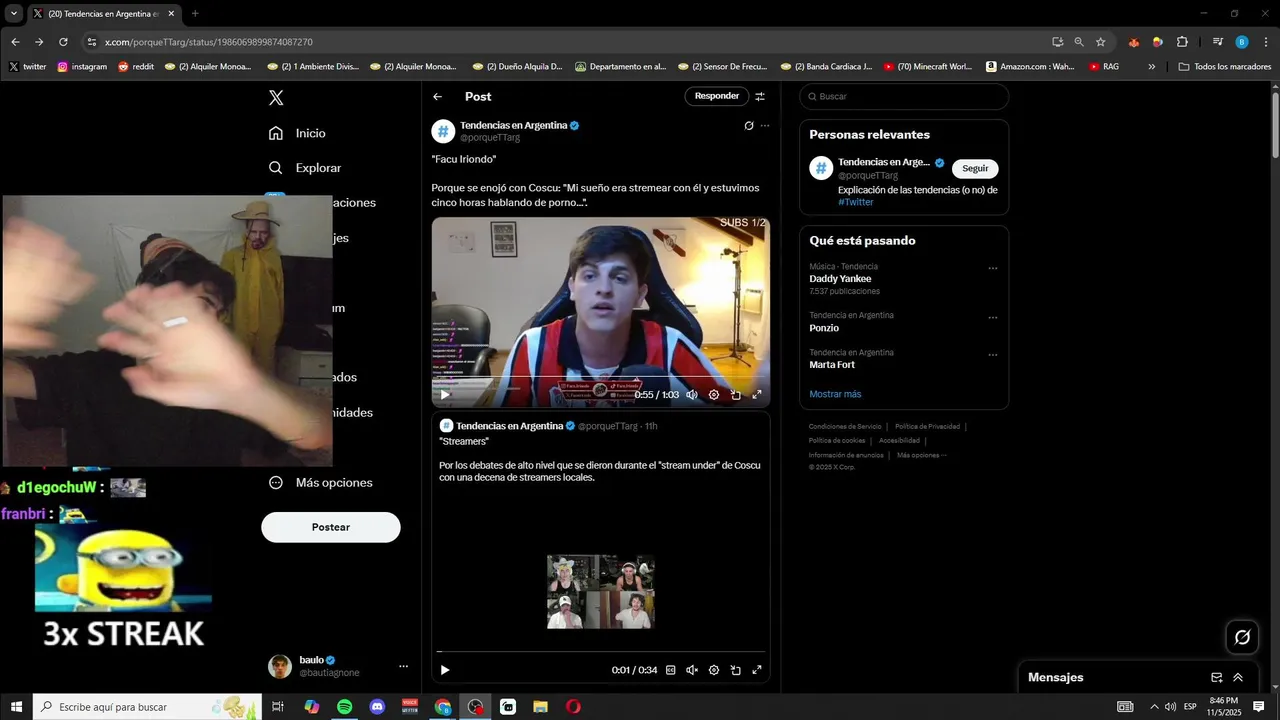Open Más opciones in the sidebar

pyautogui.click(x=321, y=482)
